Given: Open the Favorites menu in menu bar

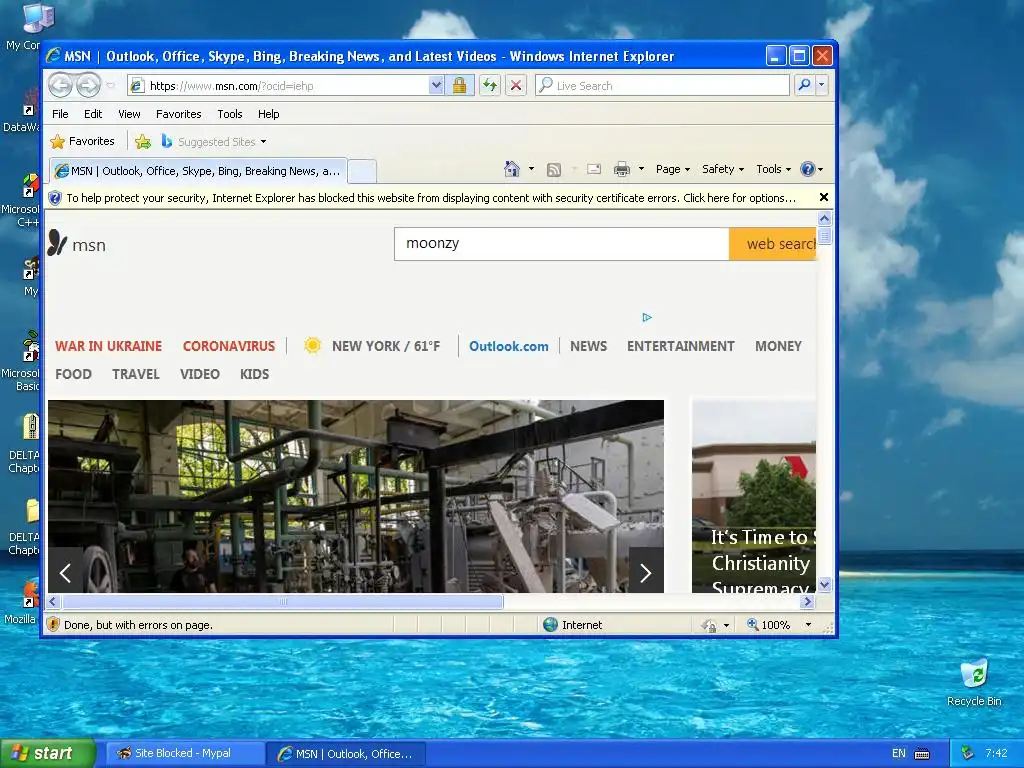Looking at the screenshot, I should coord(178,114).
